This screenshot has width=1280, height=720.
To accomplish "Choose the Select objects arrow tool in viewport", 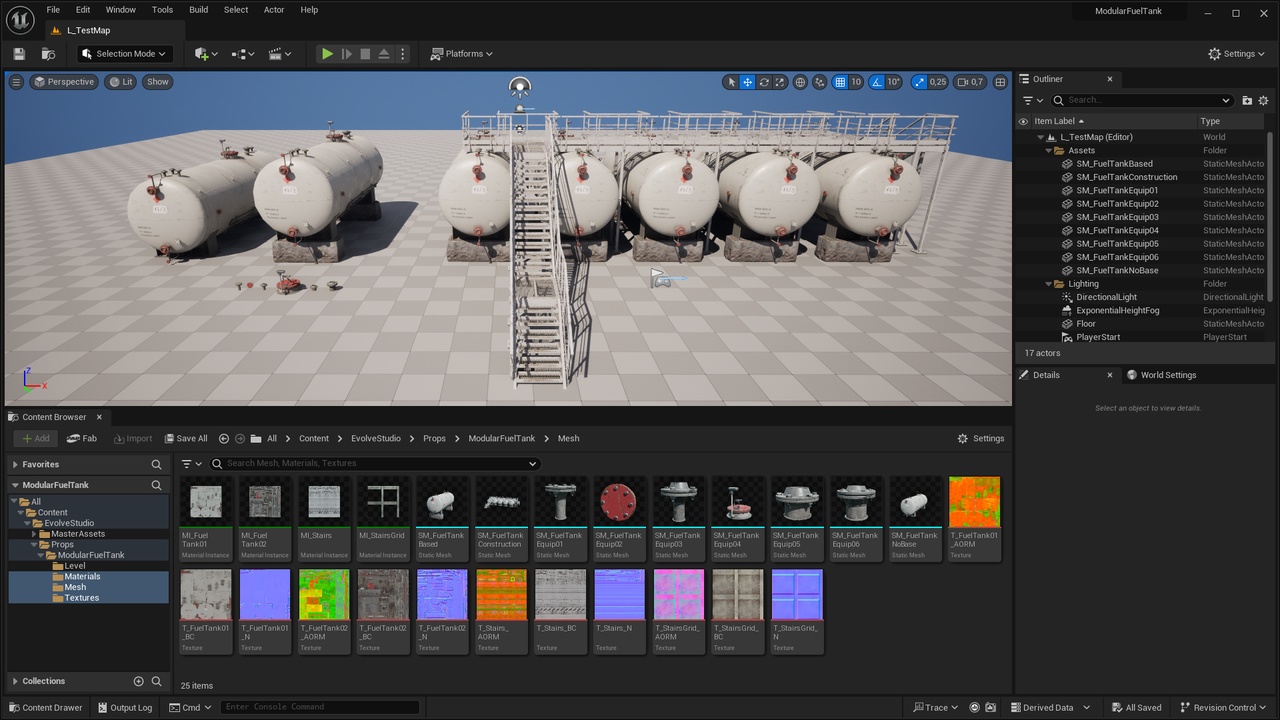I will (x=731, y=82).
